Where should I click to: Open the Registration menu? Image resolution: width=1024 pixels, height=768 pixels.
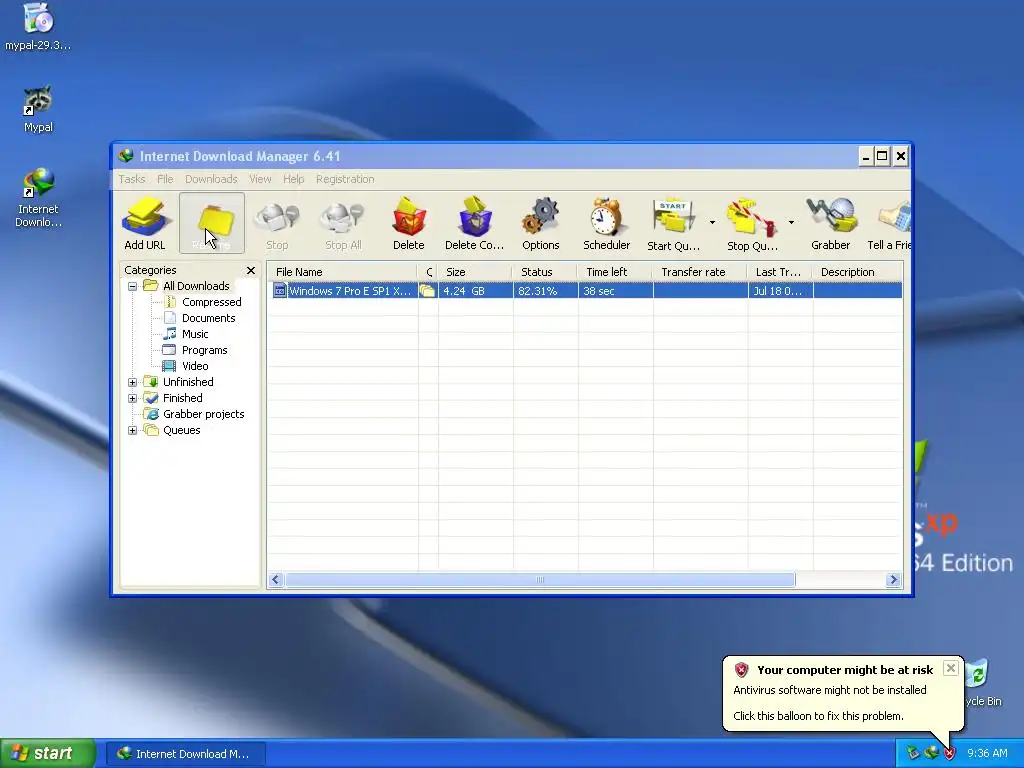(345, 179)
